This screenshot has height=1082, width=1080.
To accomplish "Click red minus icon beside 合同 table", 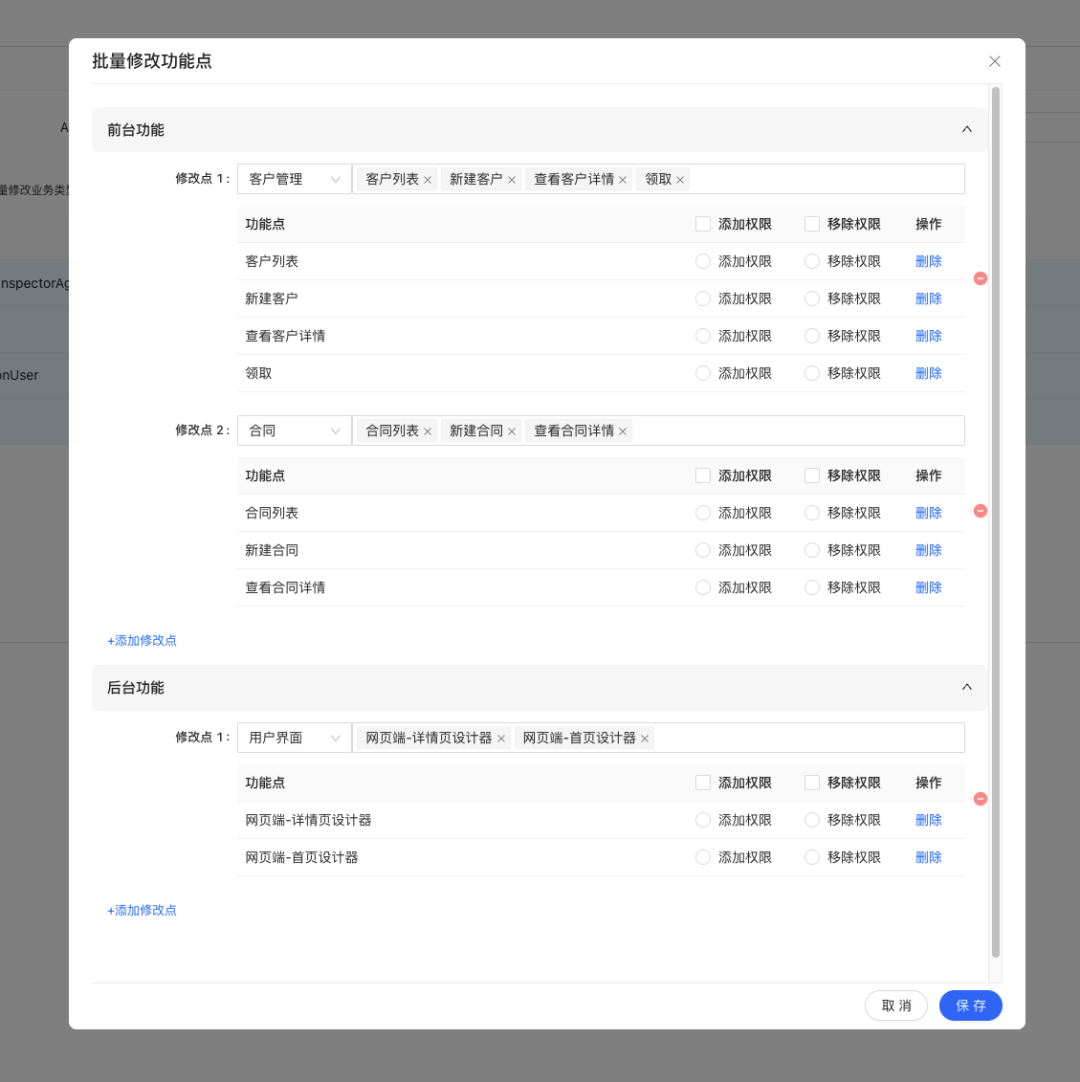I will tap(980, 511).
